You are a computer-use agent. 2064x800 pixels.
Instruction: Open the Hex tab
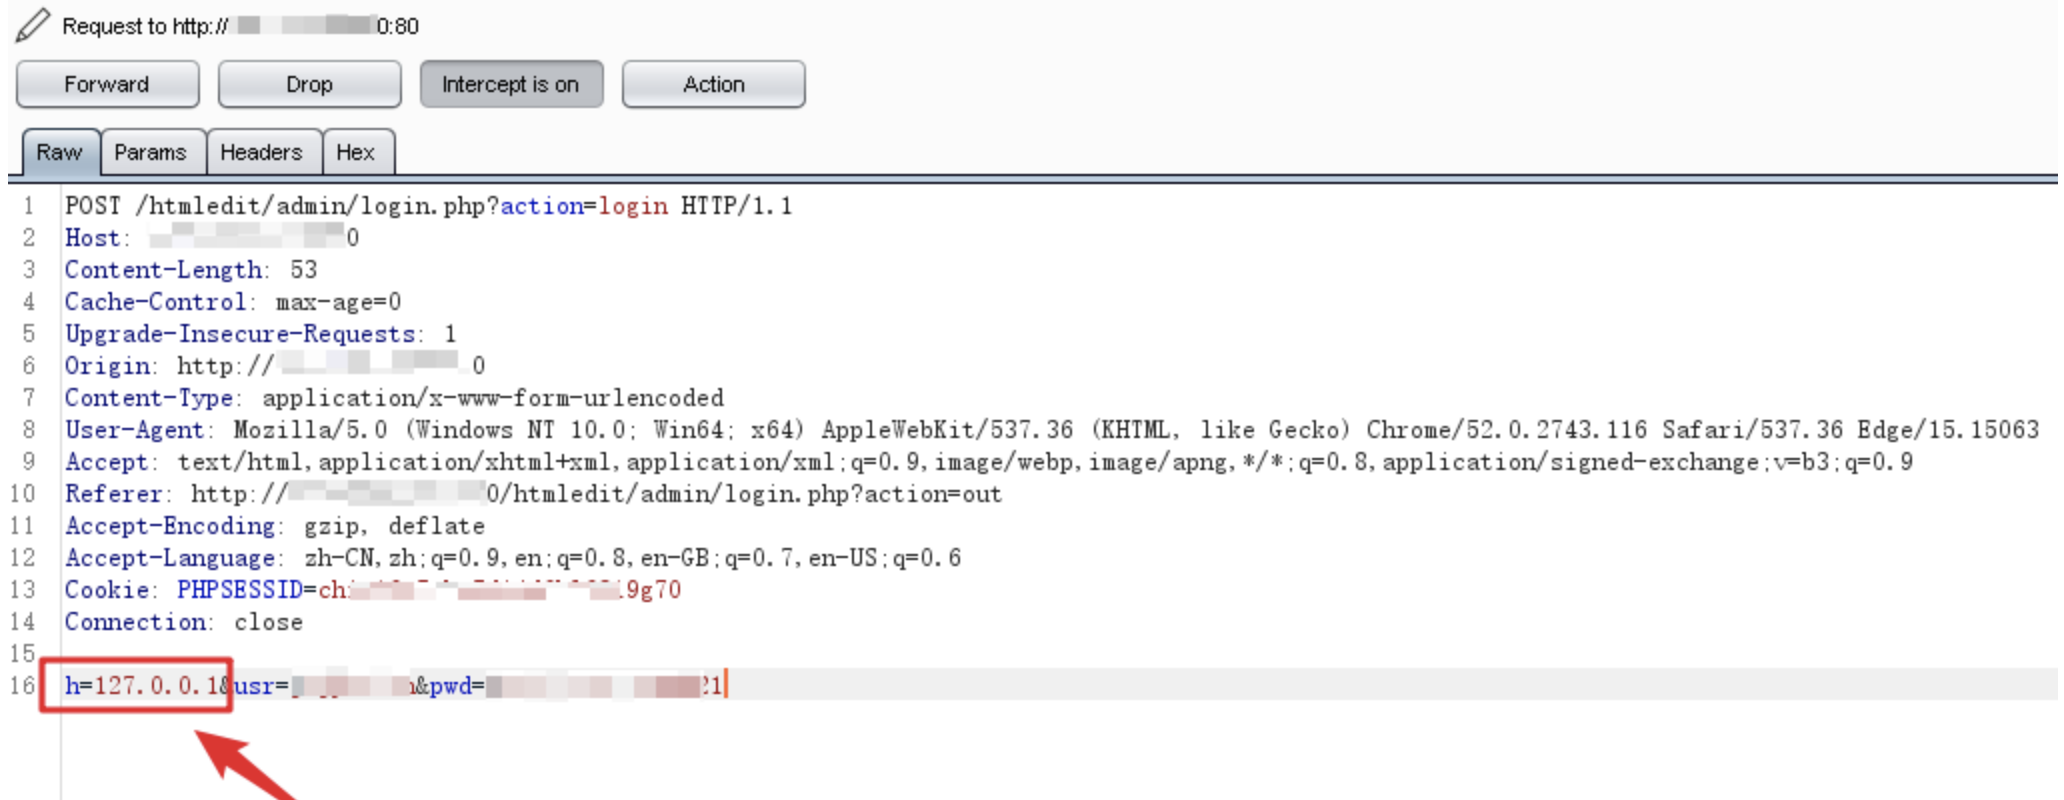(x=356, y=152)
